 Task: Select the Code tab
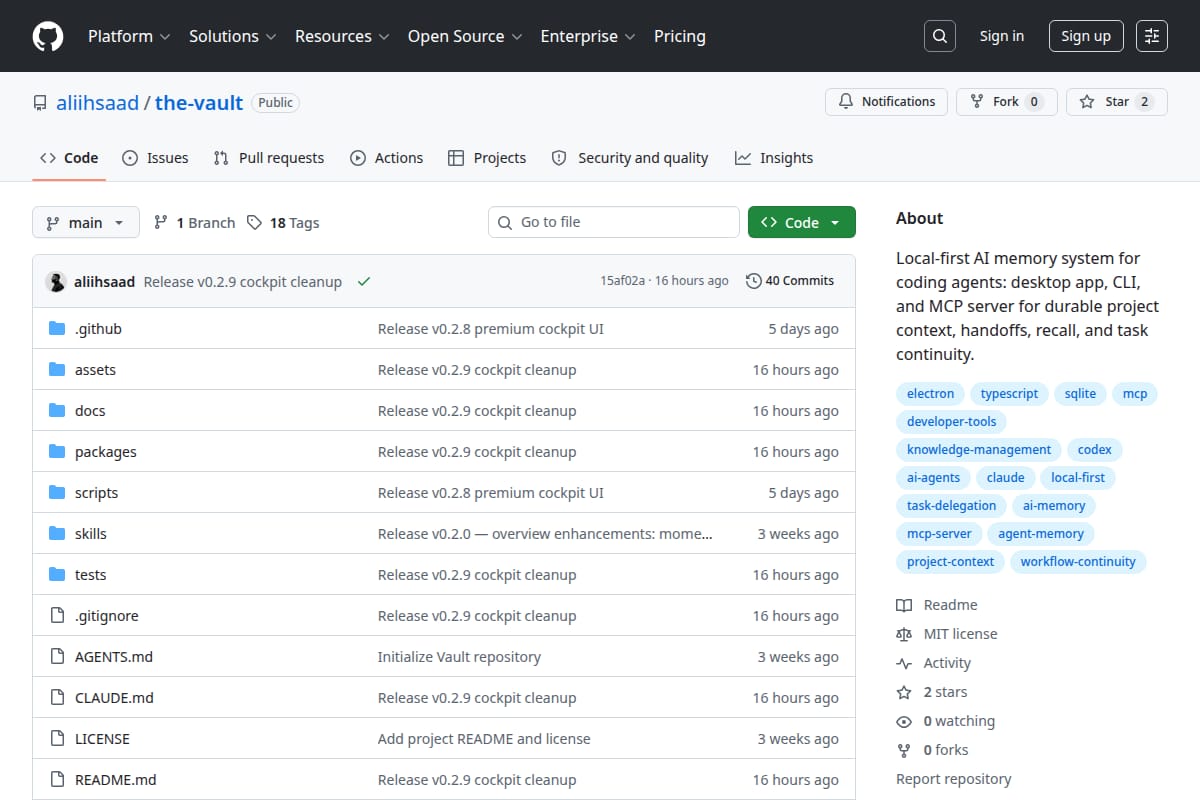(x=69, y=158)
